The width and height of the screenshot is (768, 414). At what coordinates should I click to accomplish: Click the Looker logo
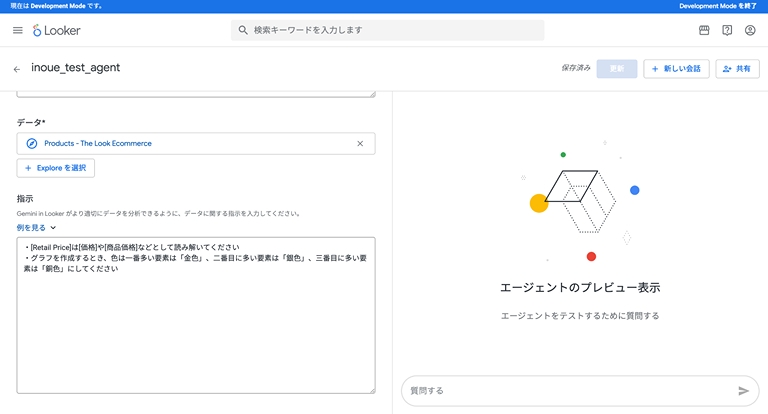(x=56, y=30)
